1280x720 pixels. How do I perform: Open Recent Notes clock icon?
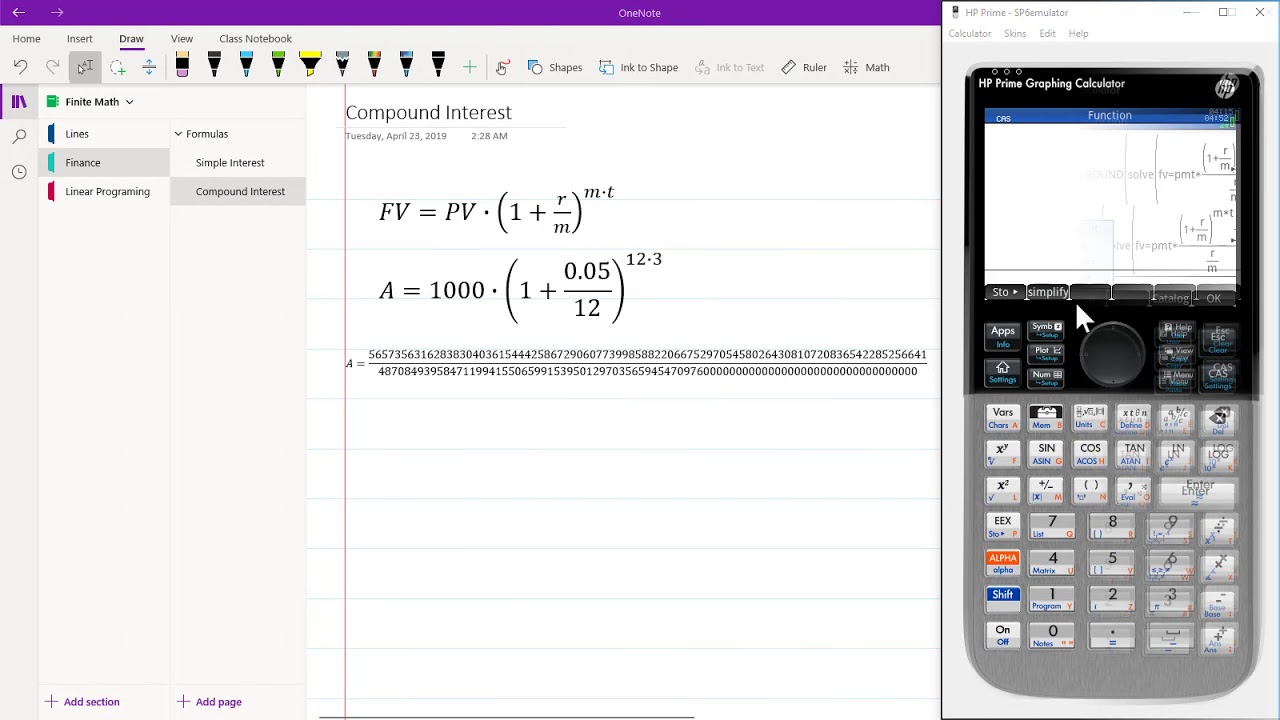click(19, 172)
